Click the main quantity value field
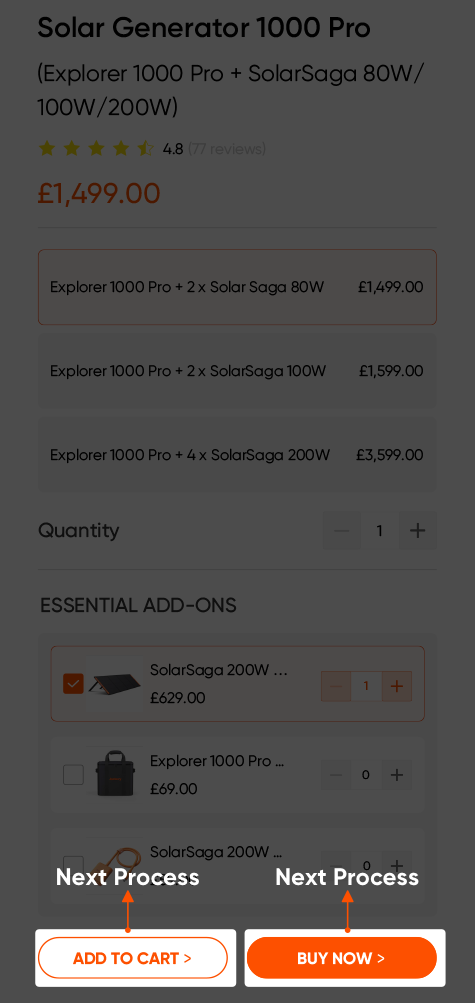The width and height of the screenshot is (475, 1003). tap(380, 530)
